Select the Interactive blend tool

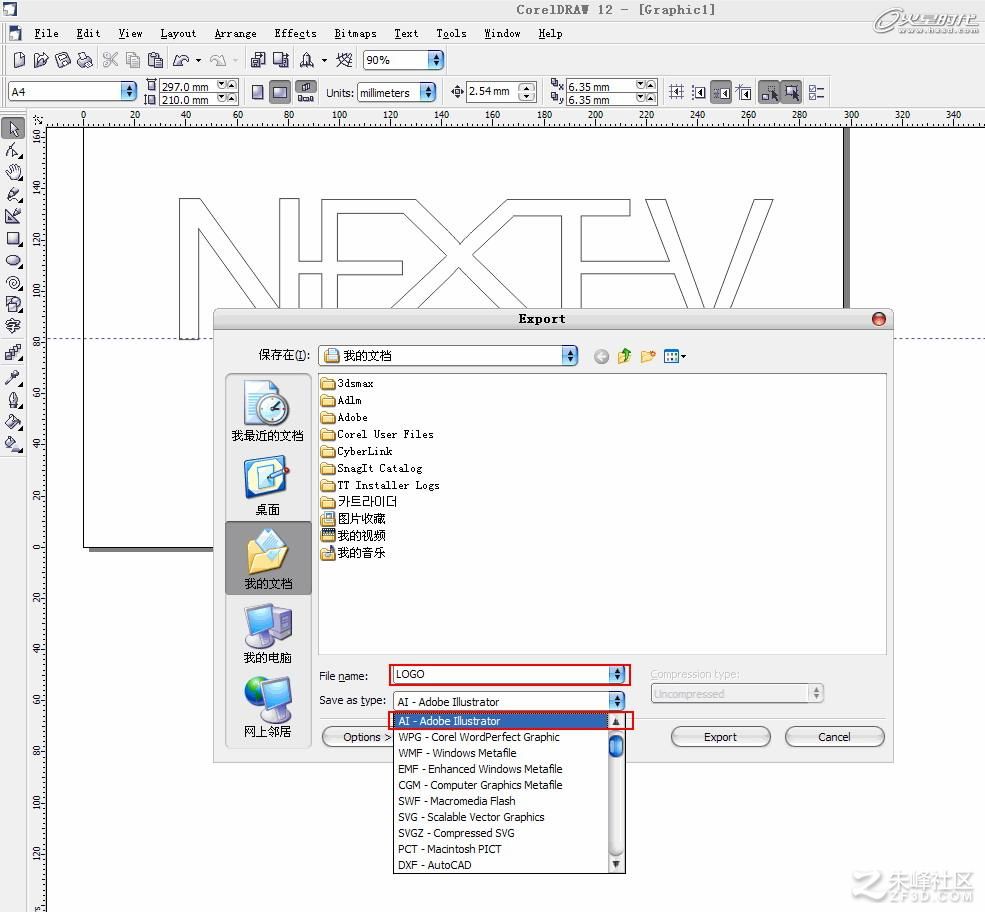coord(13,352)
